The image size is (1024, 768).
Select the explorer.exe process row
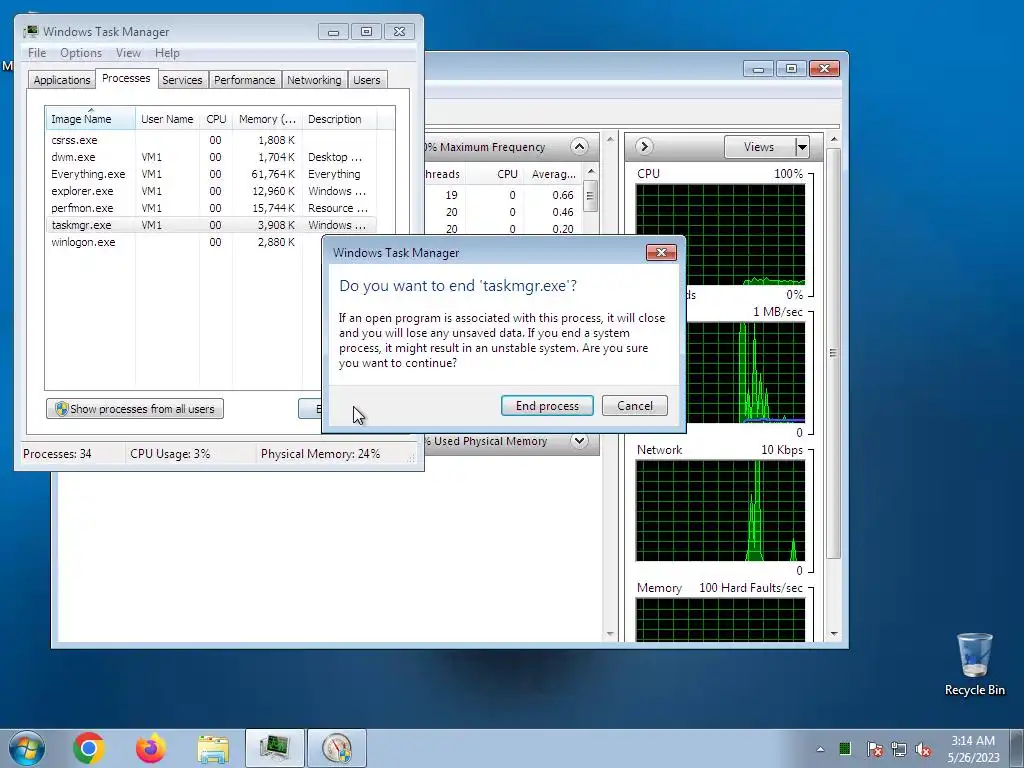point(210,191)
